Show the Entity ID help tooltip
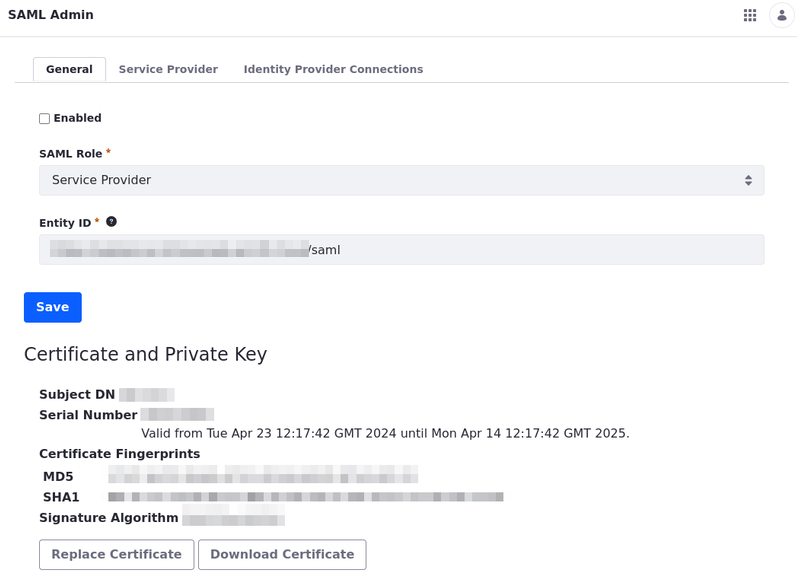 [x=111, y=222]
